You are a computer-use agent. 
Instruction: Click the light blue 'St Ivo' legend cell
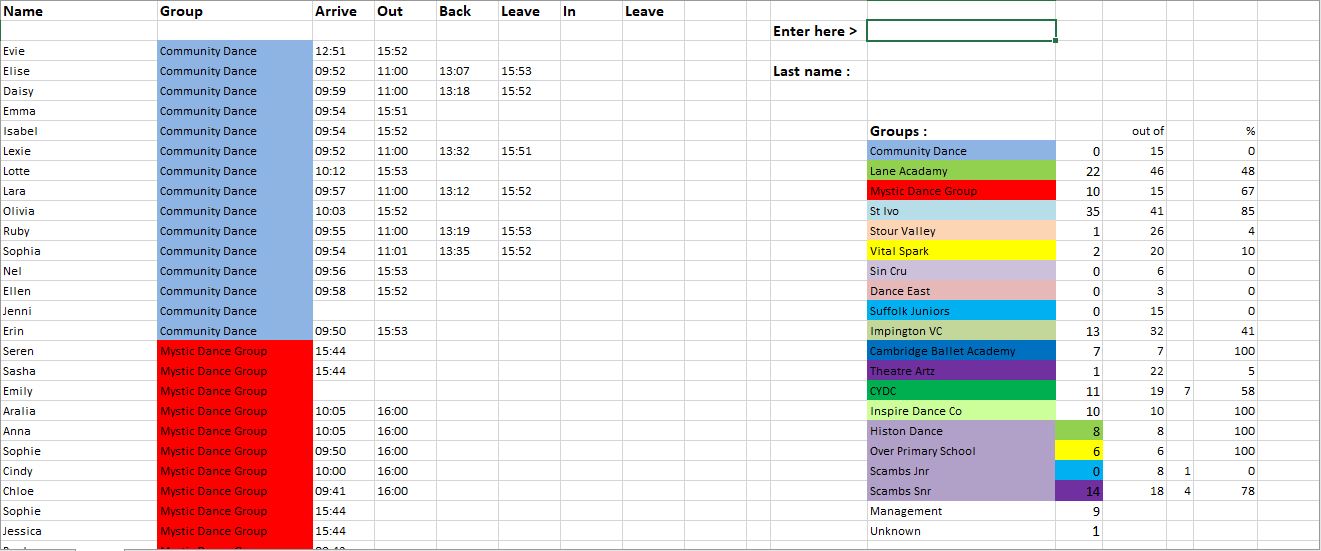(960, 211)
